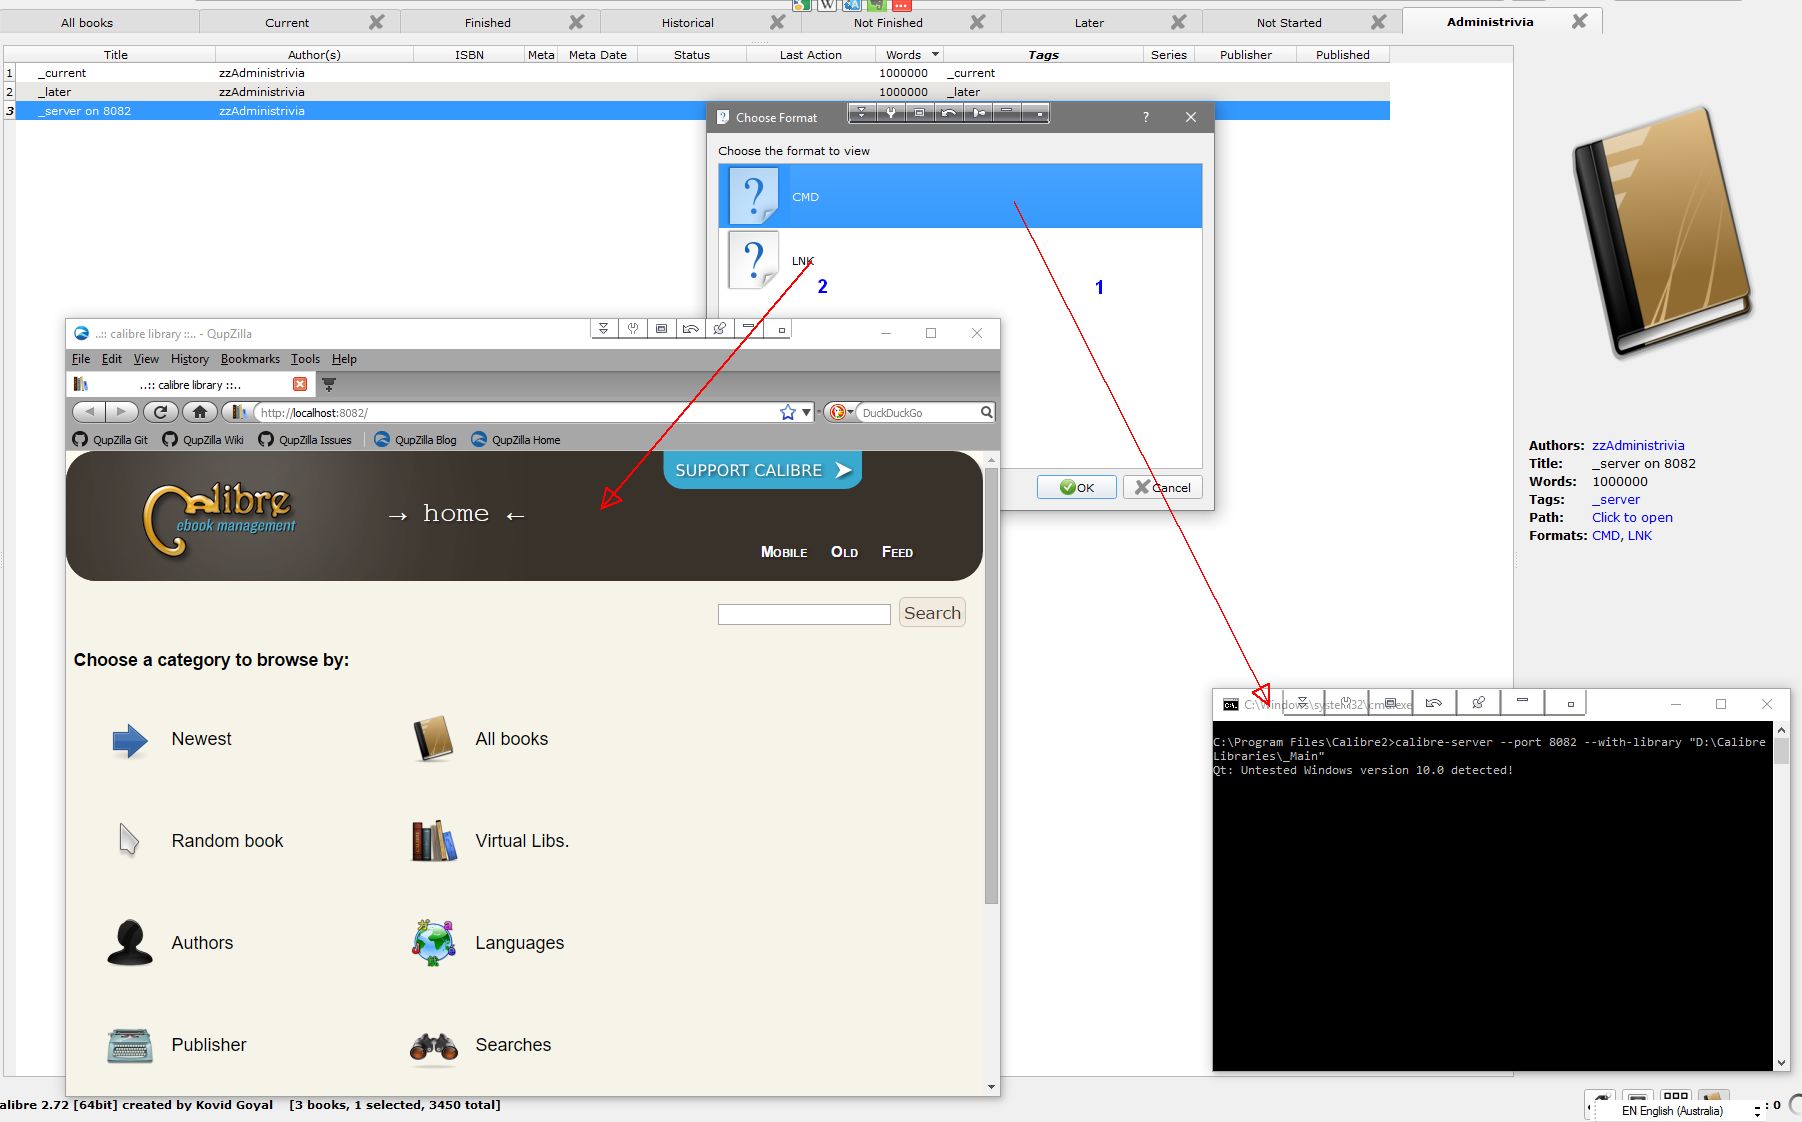
Task: Pick the Random book icon
Action: click(x=128, y=841)
